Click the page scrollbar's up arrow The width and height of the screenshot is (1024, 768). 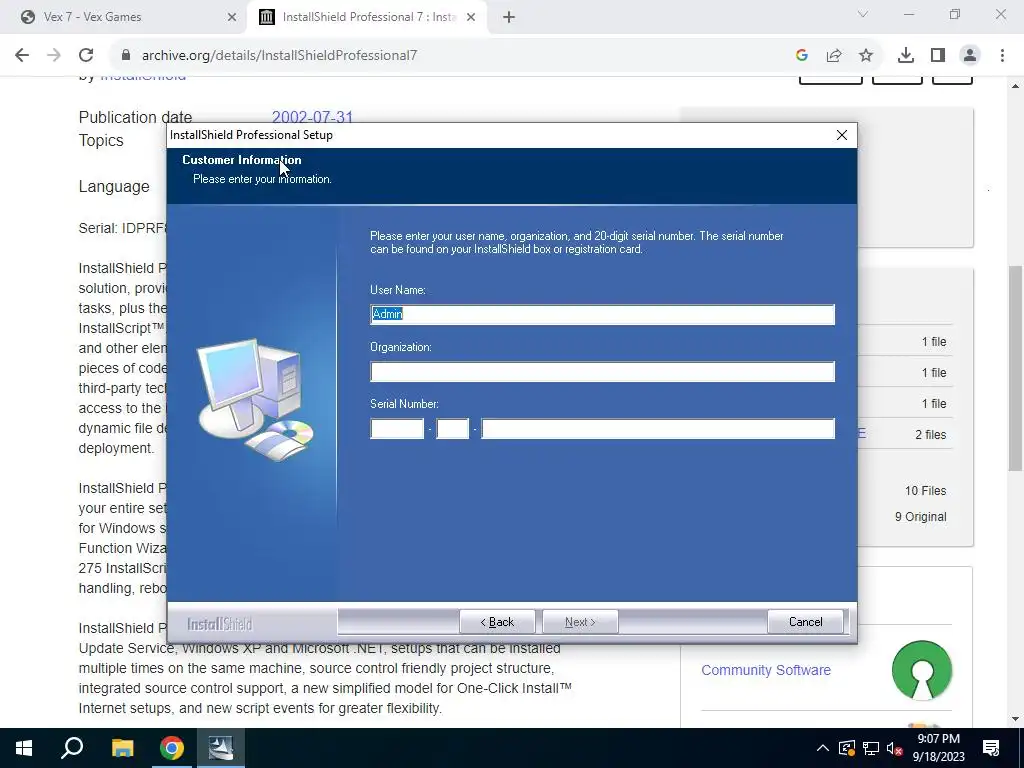click(1015, 86)
